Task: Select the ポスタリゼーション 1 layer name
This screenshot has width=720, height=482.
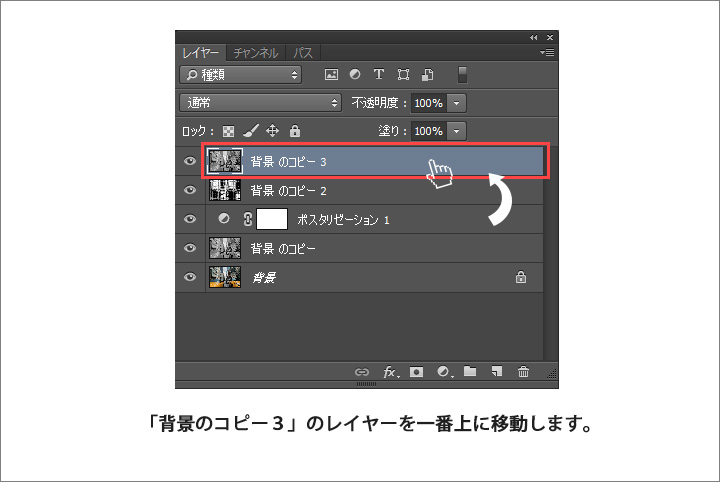Action: [x=343, y=219]
